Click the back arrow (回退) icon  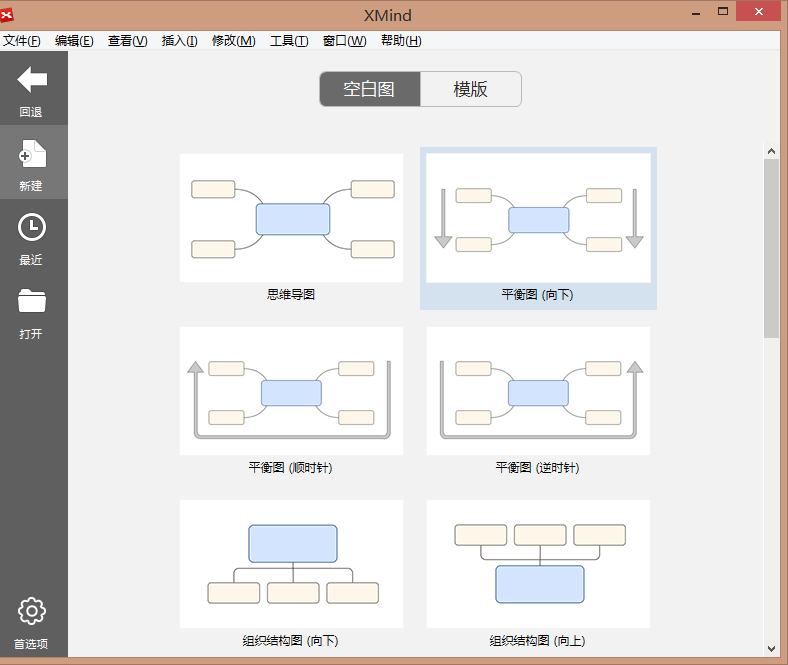(32, 79)
